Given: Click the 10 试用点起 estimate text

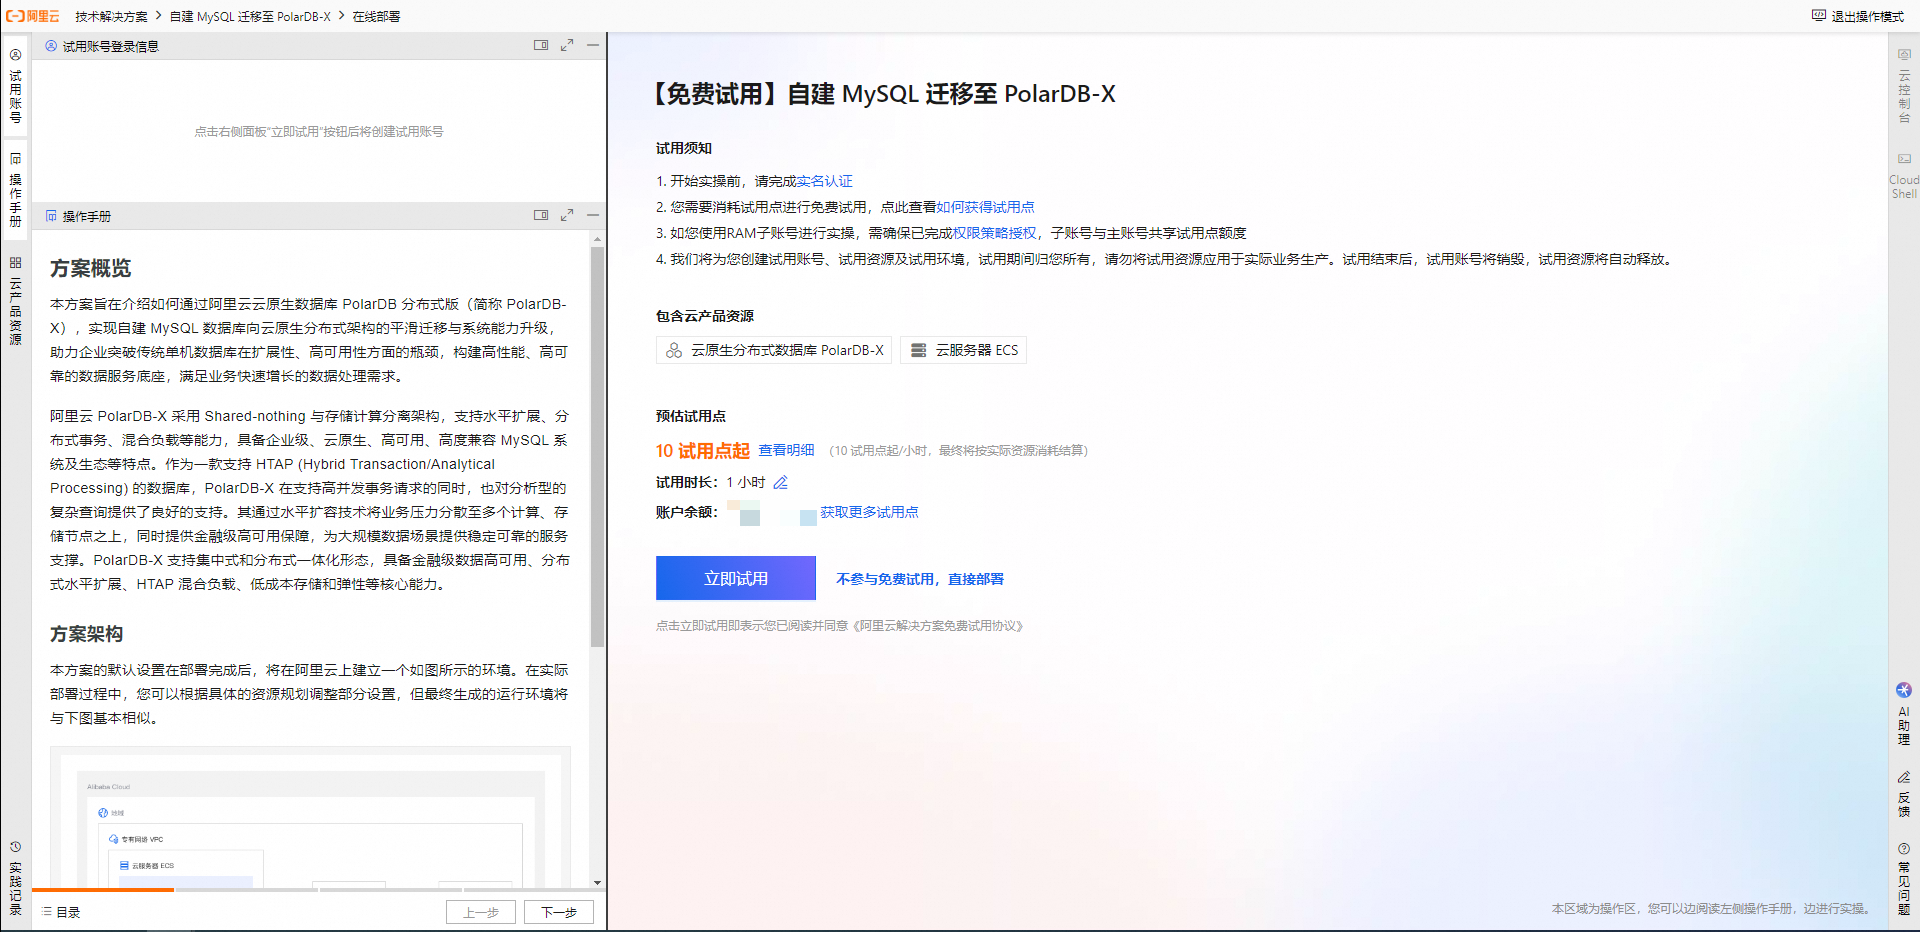Looking at the screenshot, I should (703, 451).
